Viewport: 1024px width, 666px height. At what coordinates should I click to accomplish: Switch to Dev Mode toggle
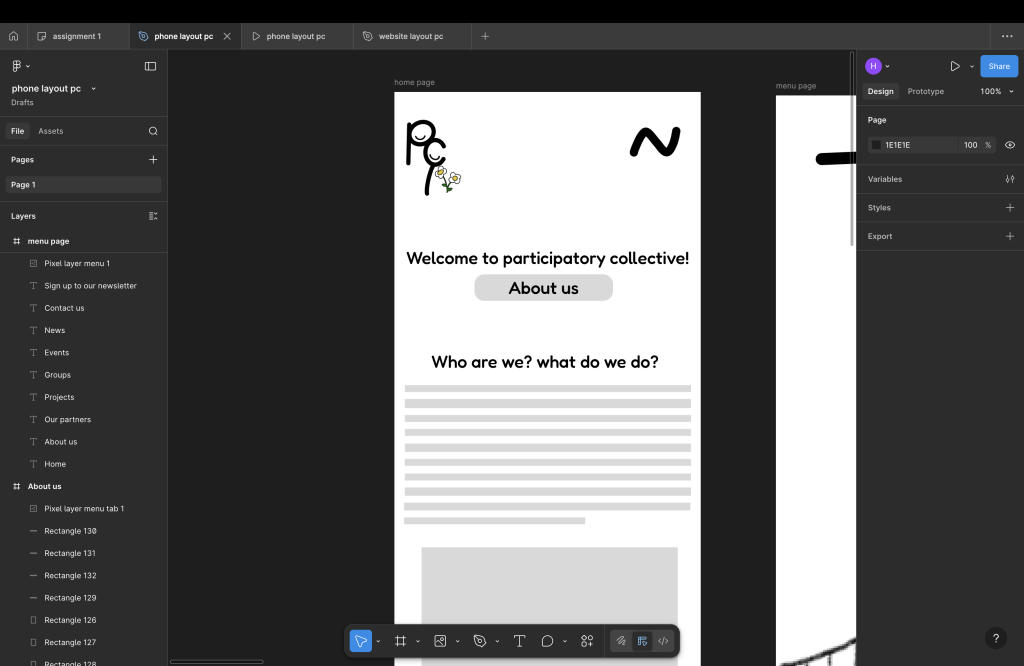(664, 641)
